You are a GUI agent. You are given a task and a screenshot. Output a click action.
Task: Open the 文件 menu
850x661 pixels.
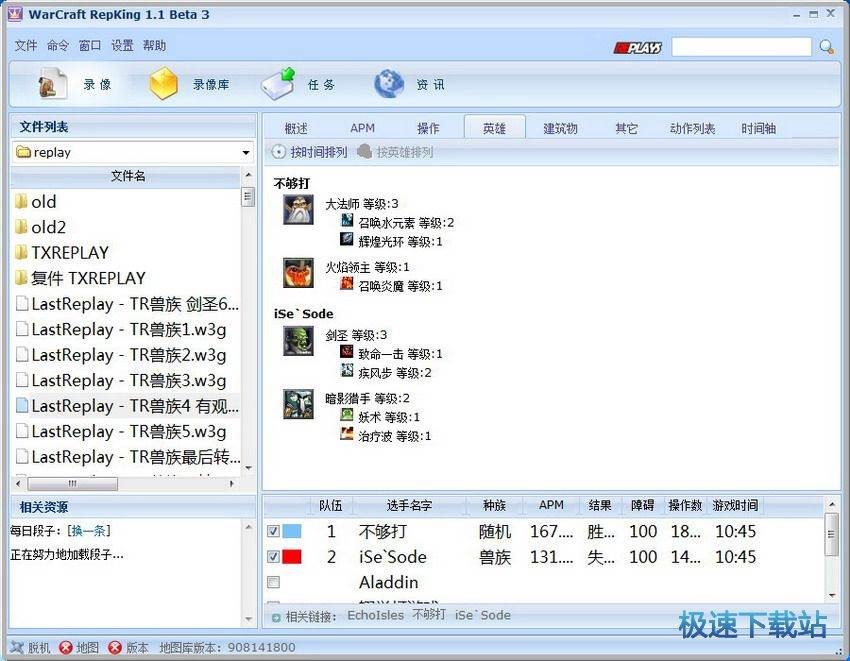26,46
